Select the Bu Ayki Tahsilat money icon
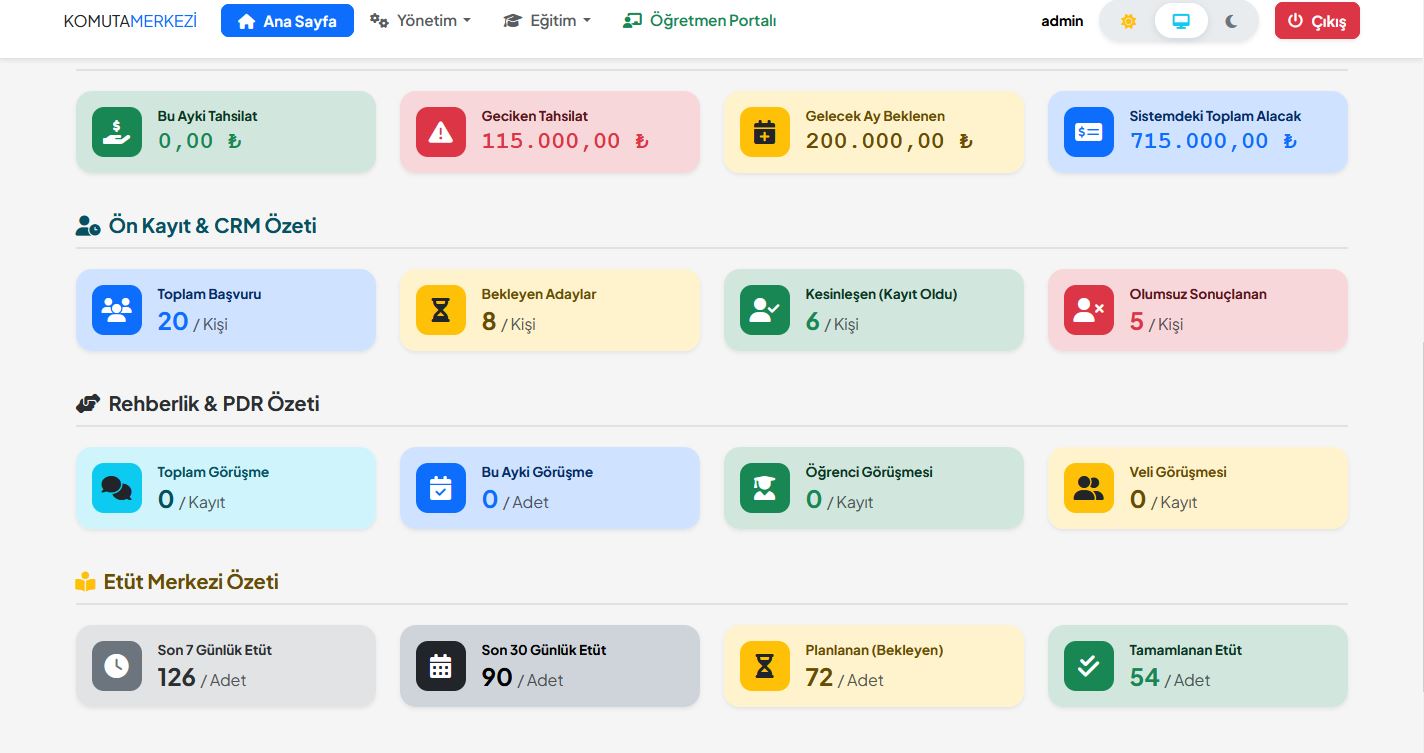The height and width of the screenshot is (753, 1424). tap(116, 131)
